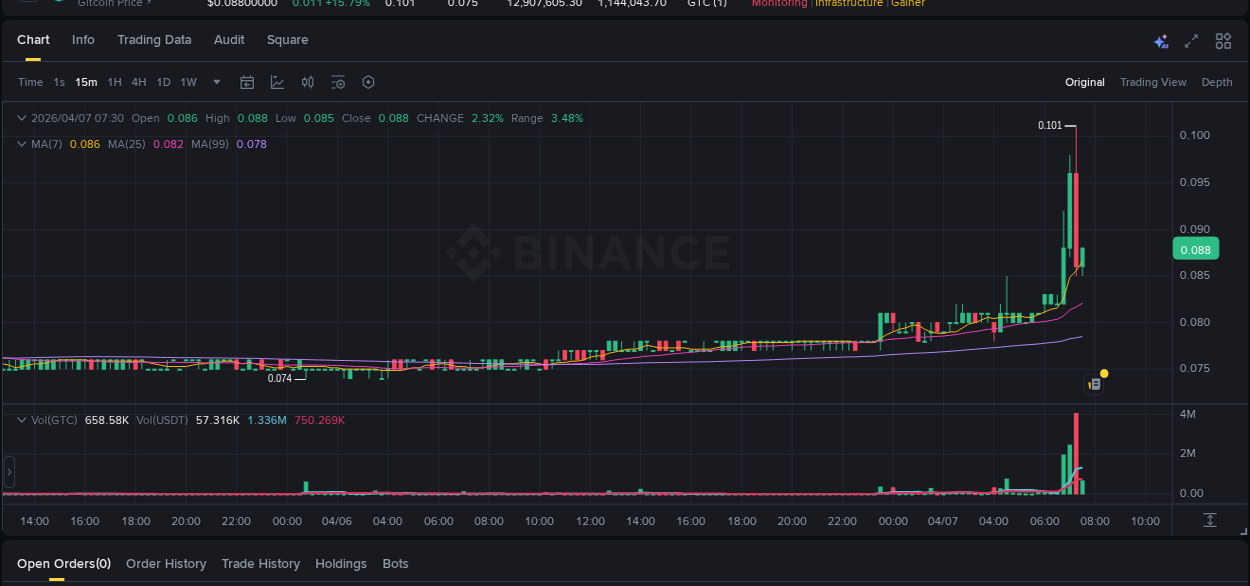This screenshot has width=1250, height=586.
Task: Expand chart to fullscreen with arrow icon
Action: [x=1190, y=41]
